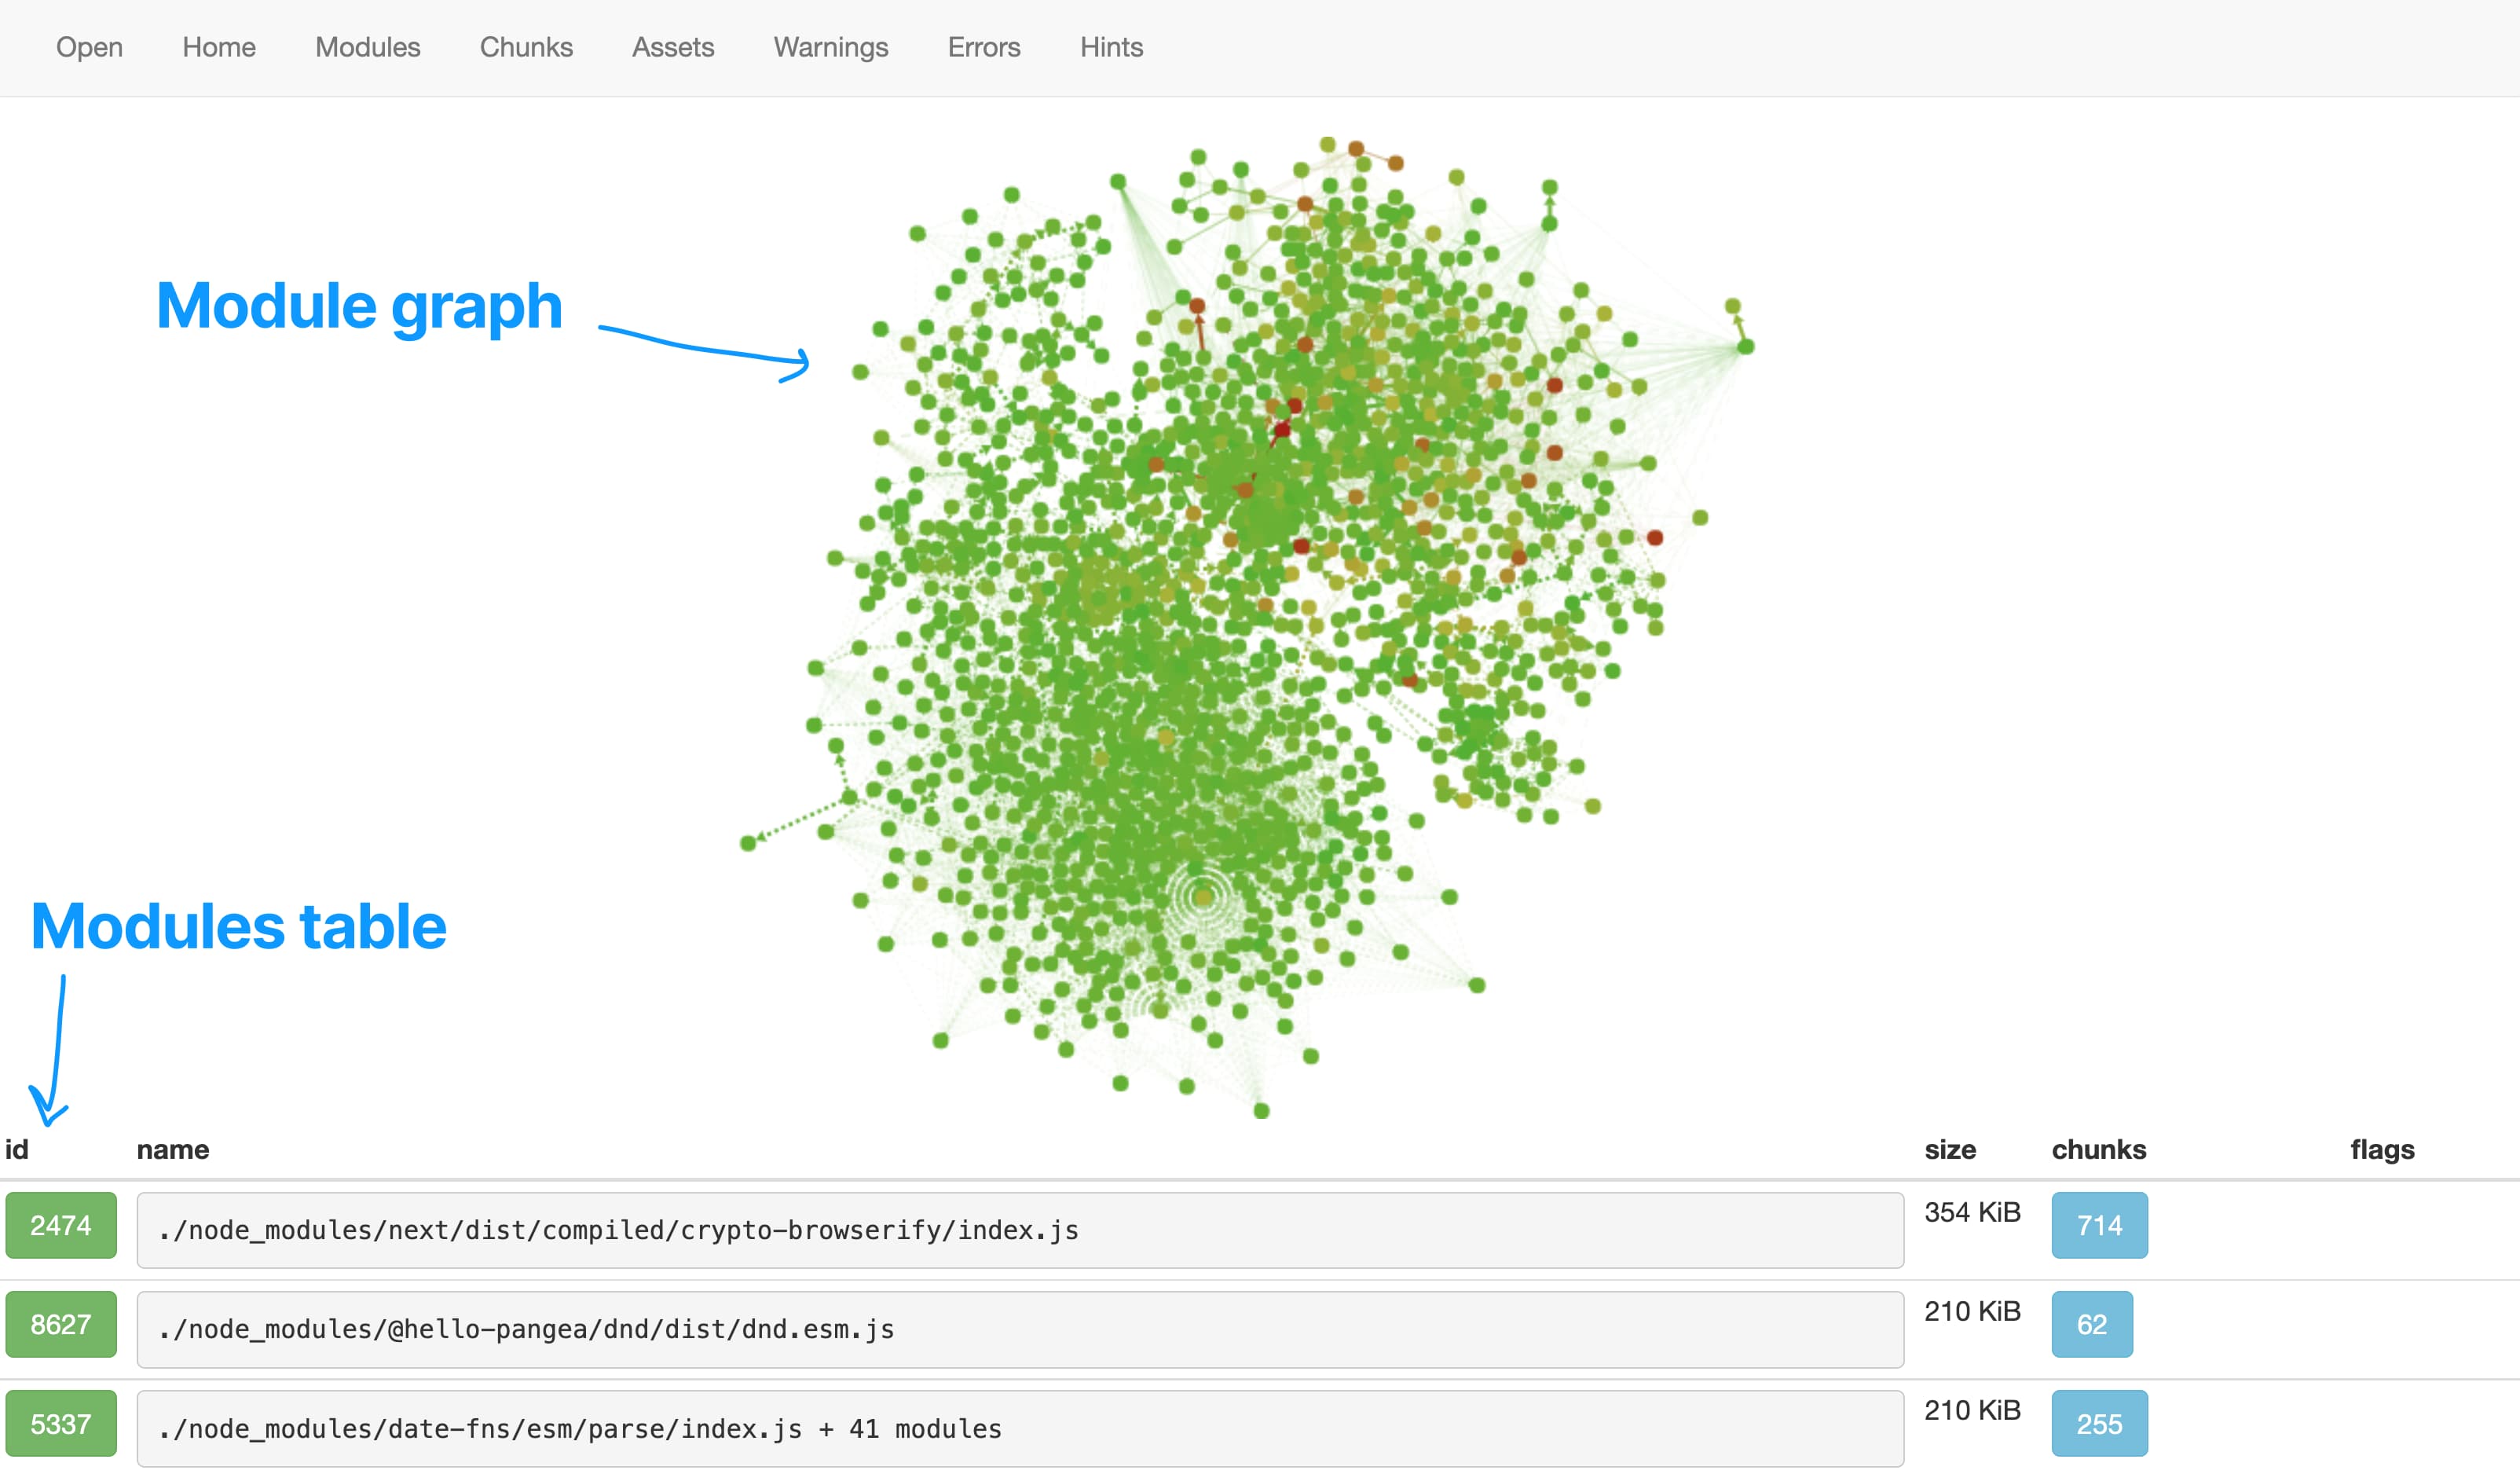This screenshot has height=1474, width=2520.
Task: Open the Warnings section
Action: tap(829, 47)
